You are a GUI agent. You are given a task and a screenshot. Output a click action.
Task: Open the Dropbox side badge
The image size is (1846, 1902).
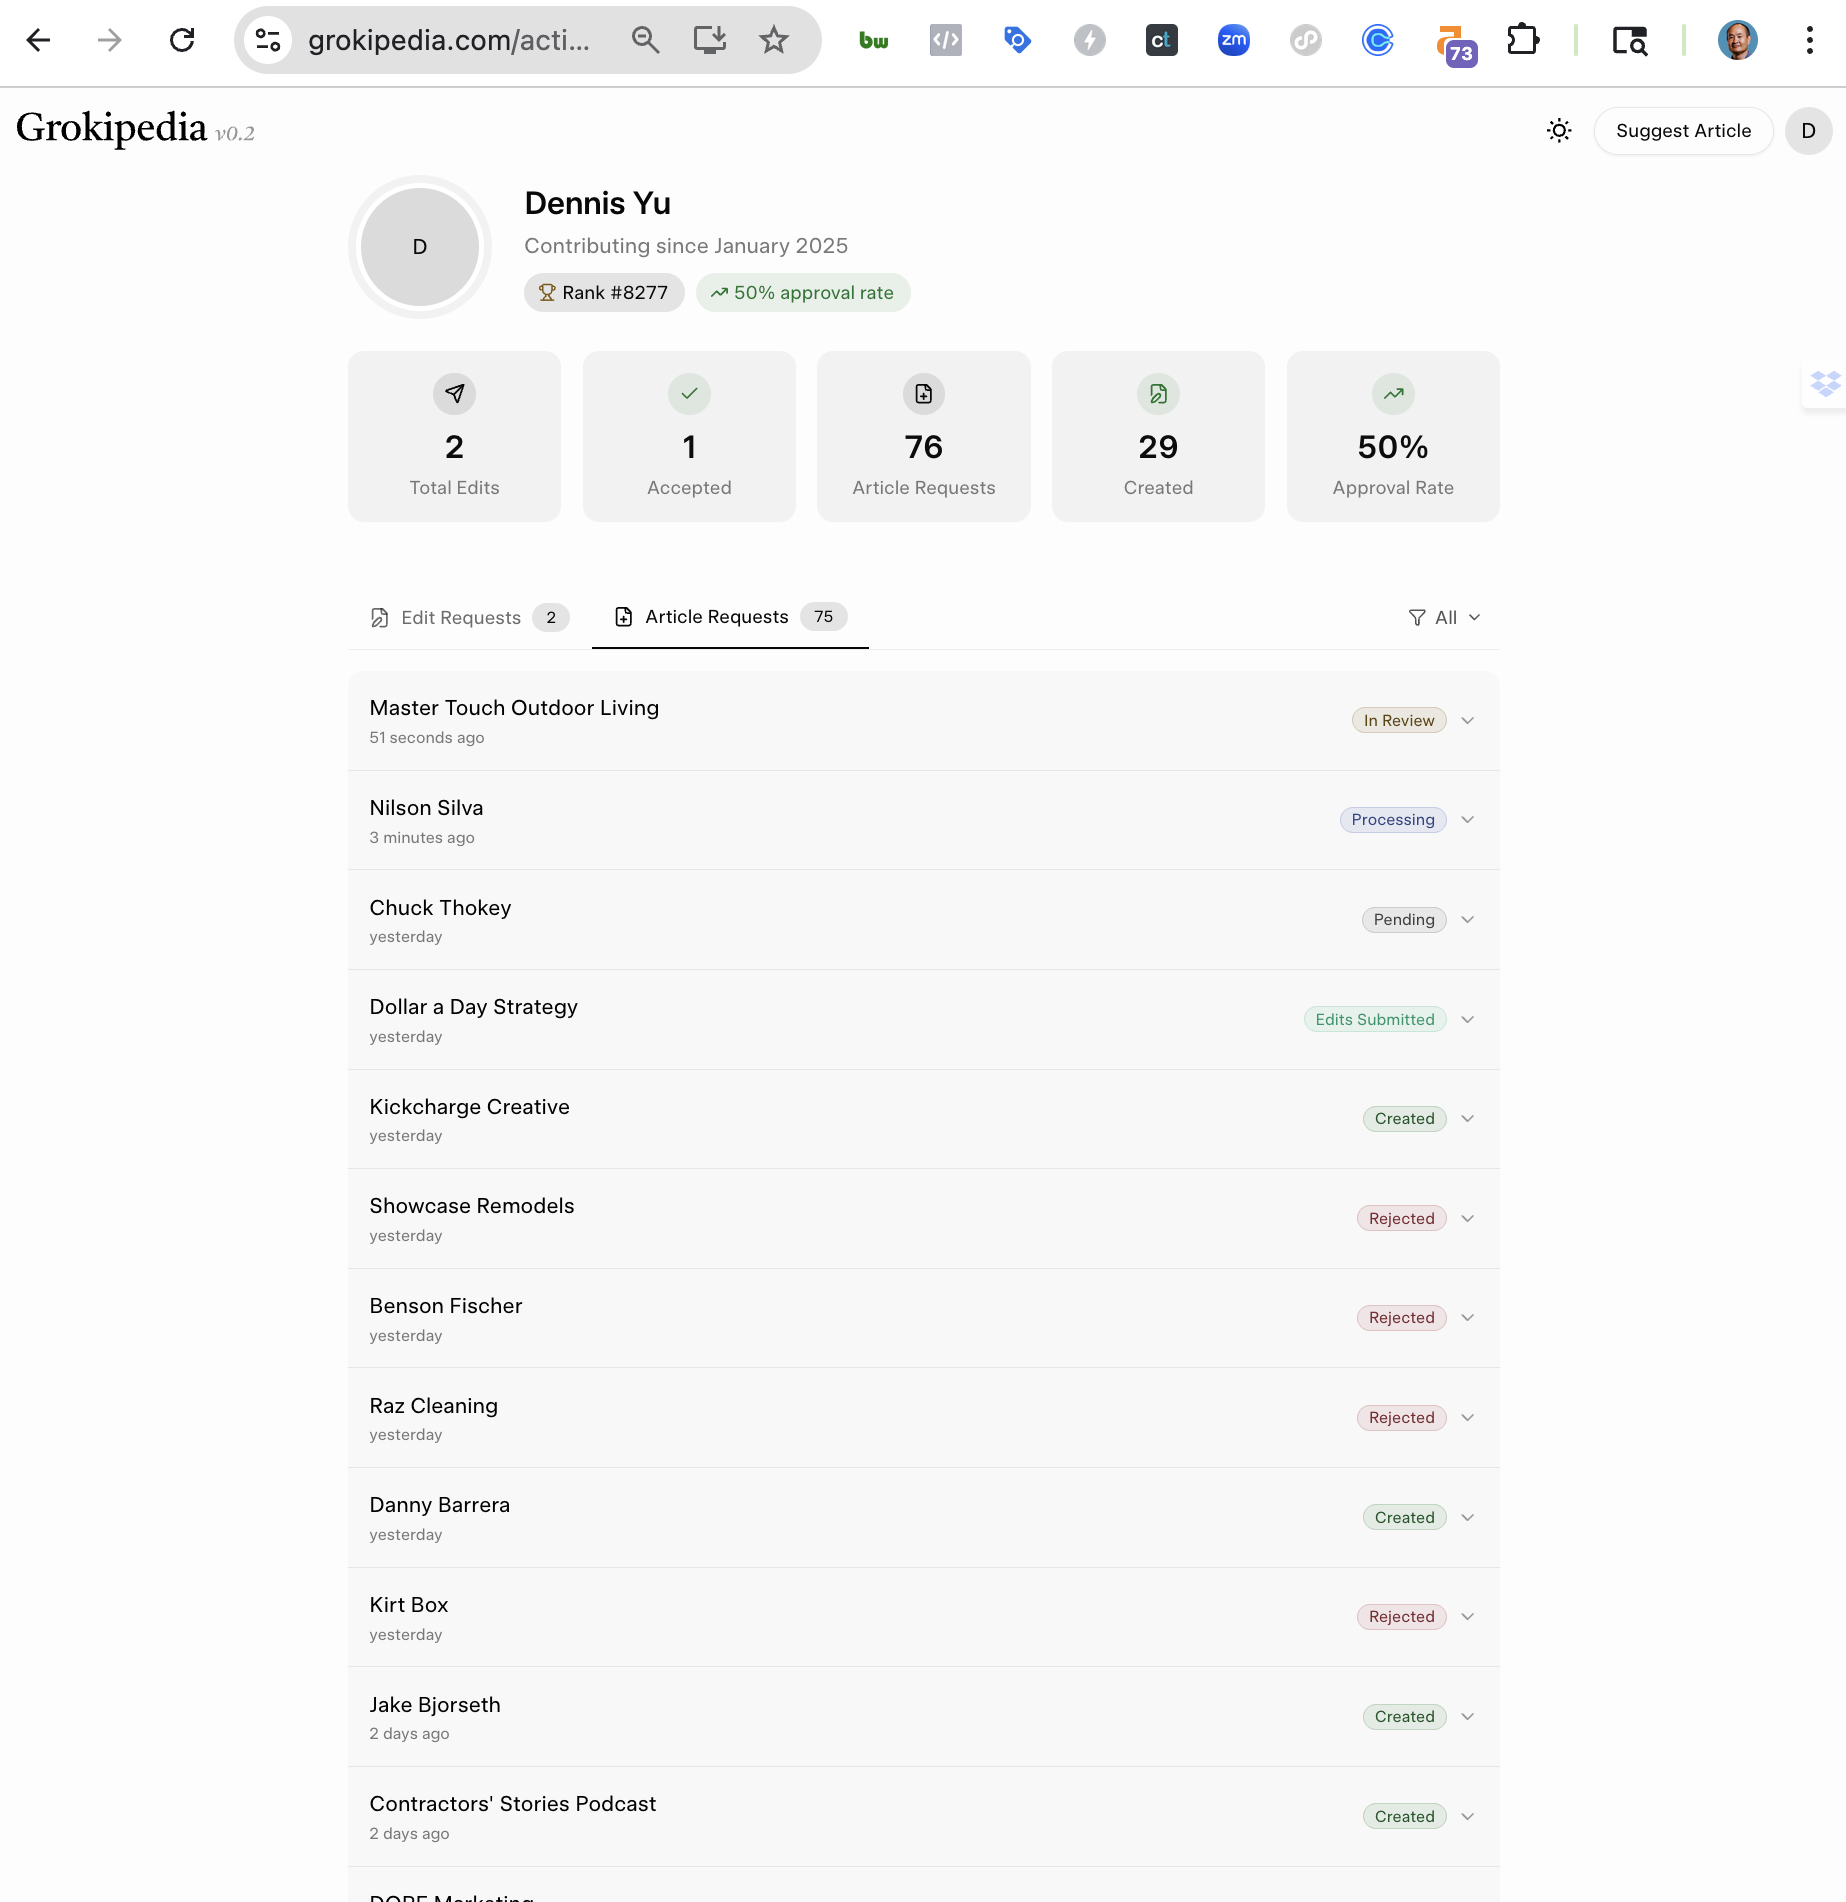pyautogui.click(x=1825, y=384)
